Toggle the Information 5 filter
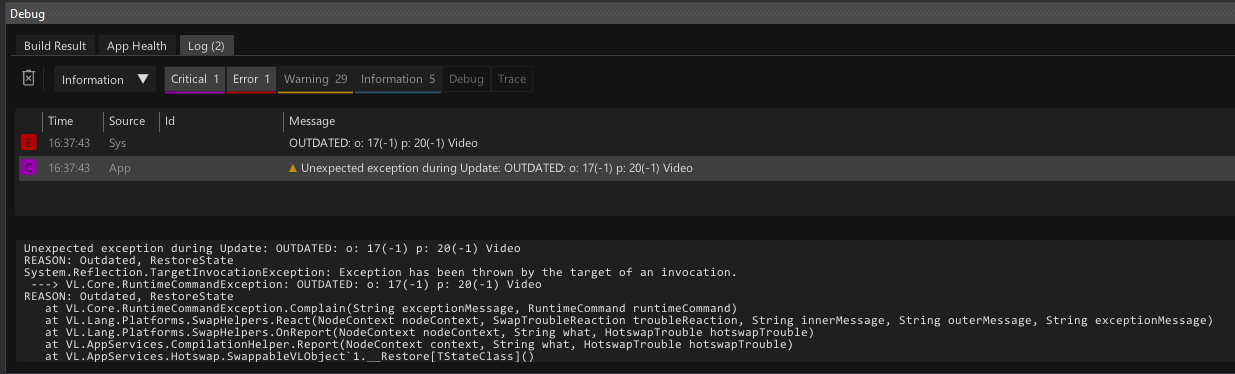Viewport: 1235px width, 374px height. tap(398, 80)
